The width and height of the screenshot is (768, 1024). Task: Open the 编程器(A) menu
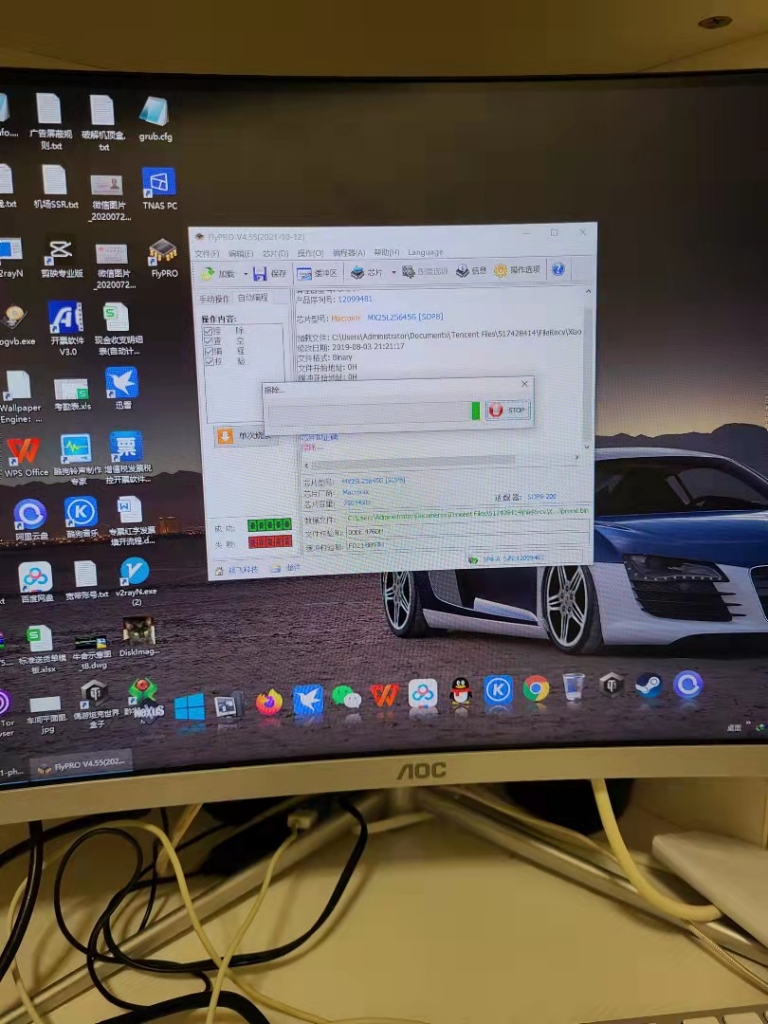pos(349,253)
